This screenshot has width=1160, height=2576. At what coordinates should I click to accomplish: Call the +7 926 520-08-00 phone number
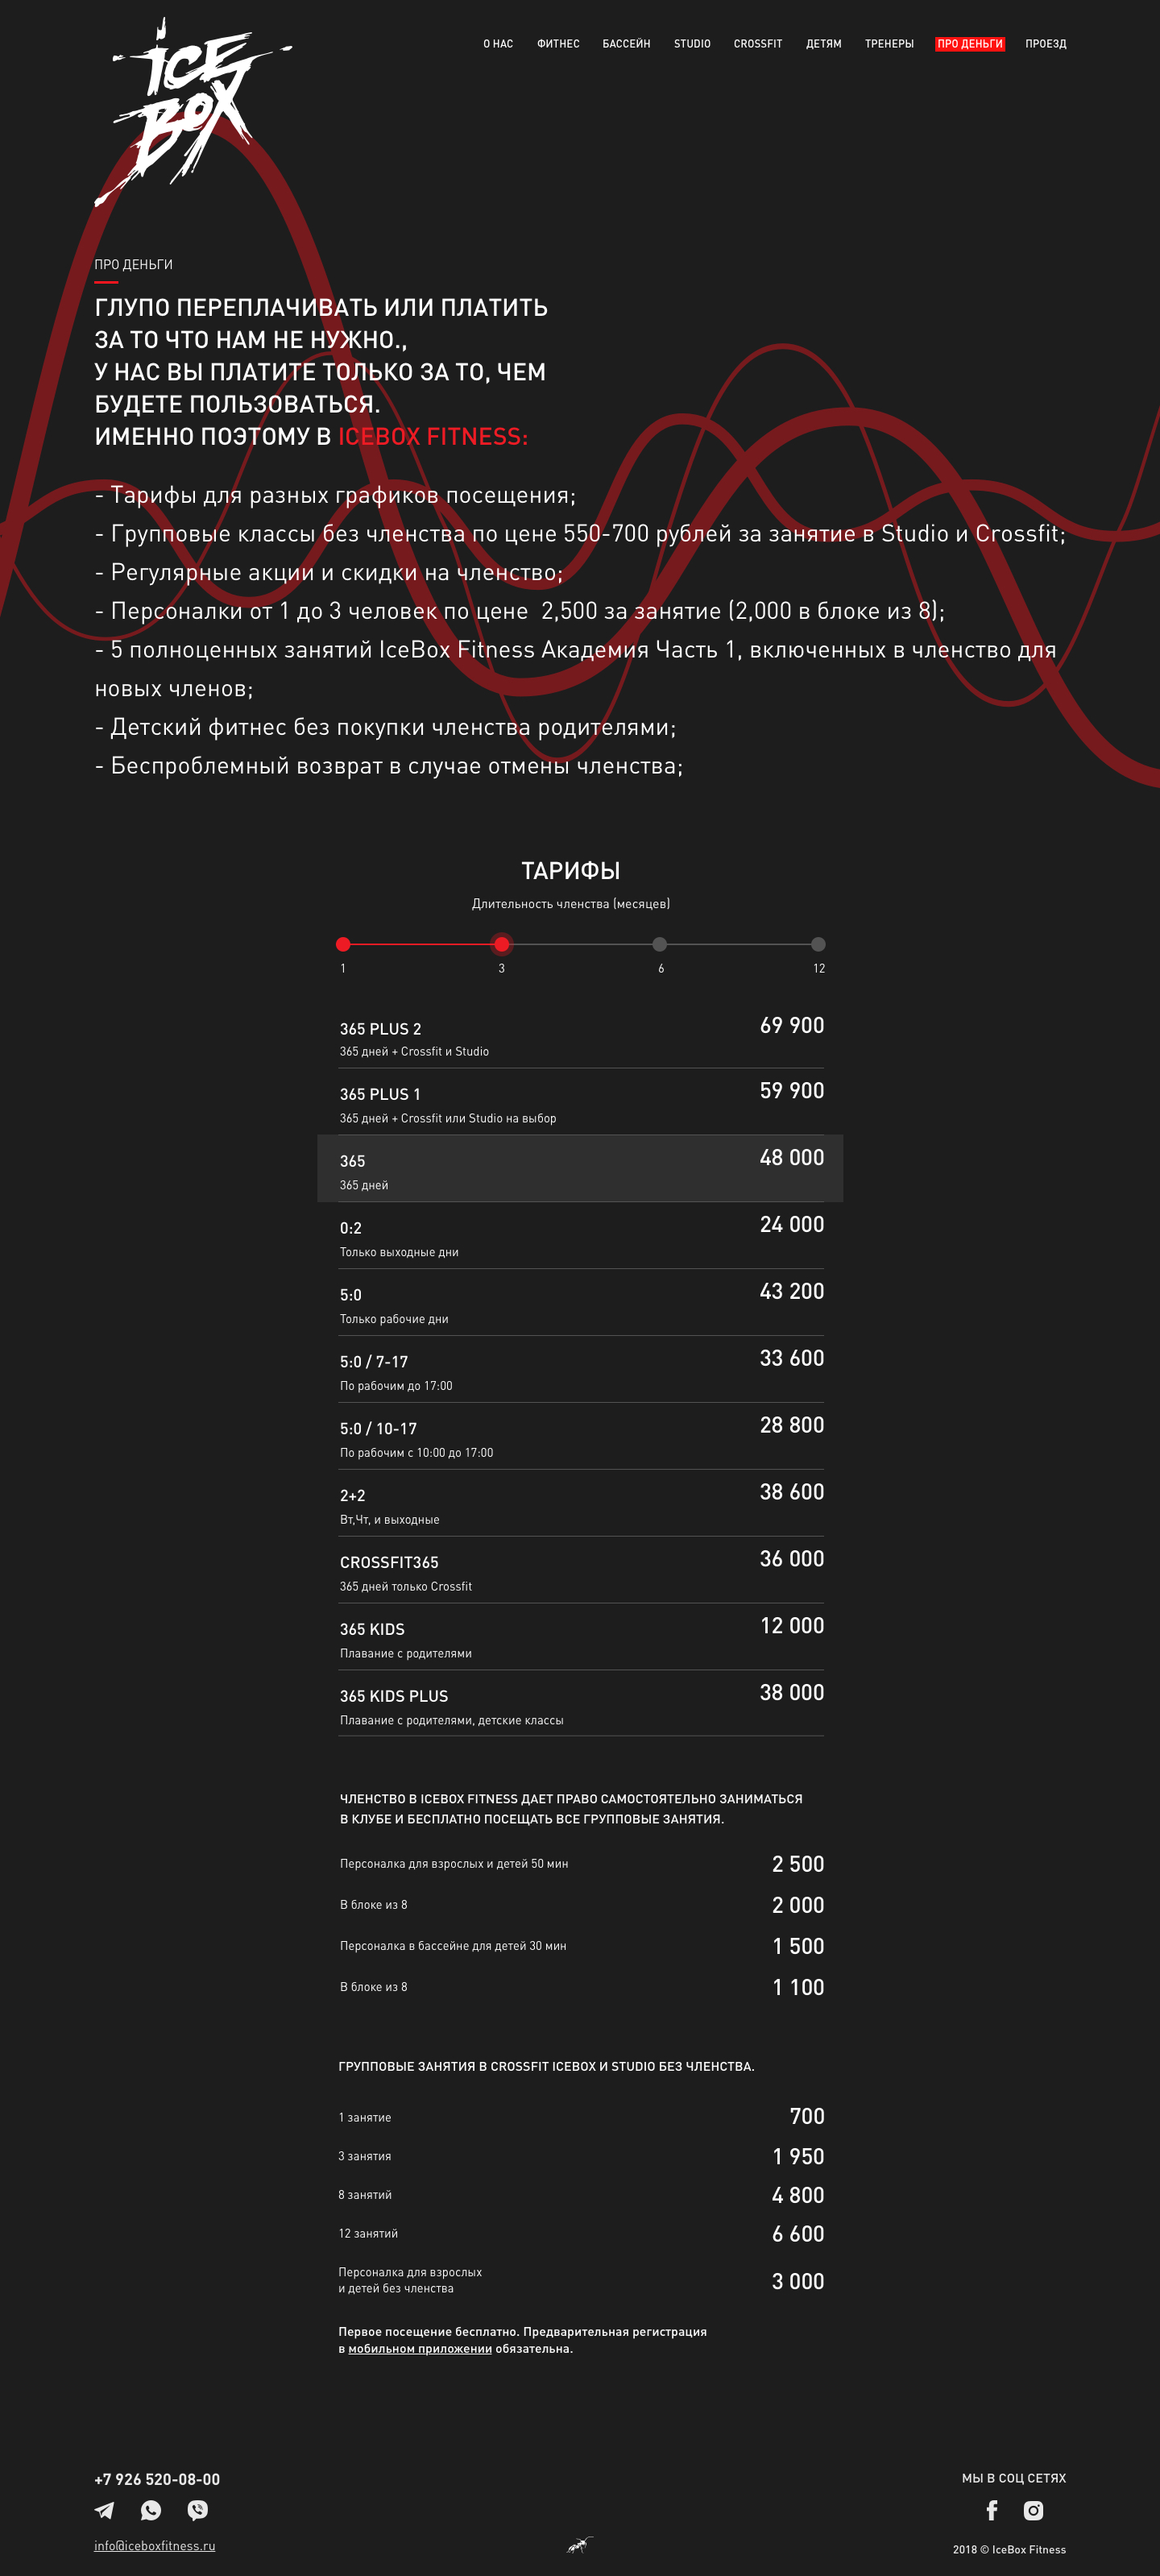point(157,2480)
